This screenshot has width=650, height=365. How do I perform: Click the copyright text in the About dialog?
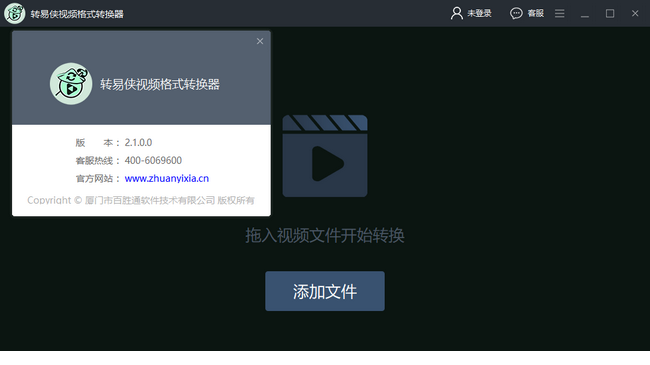pyautogui.click(x=141, y=200)
